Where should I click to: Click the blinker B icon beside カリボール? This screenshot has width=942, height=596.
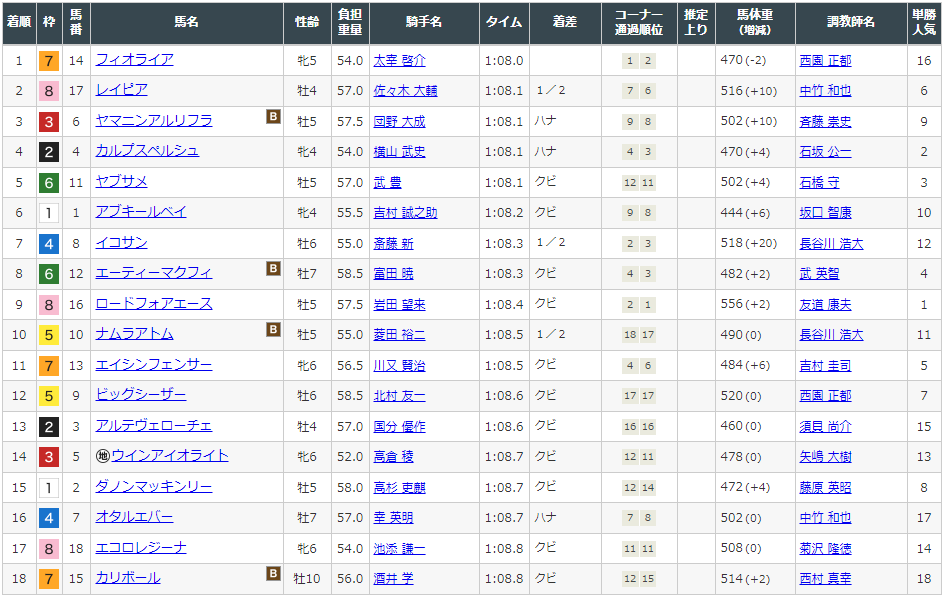tap(273, 574)
